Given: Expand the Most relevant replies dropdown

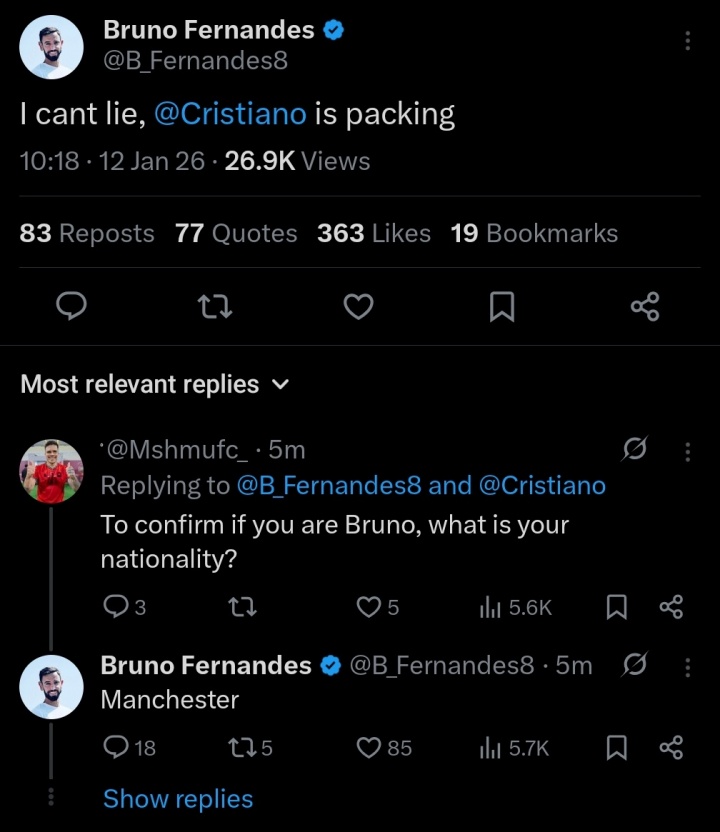Looking at the screenshot, I should (281, 385).
